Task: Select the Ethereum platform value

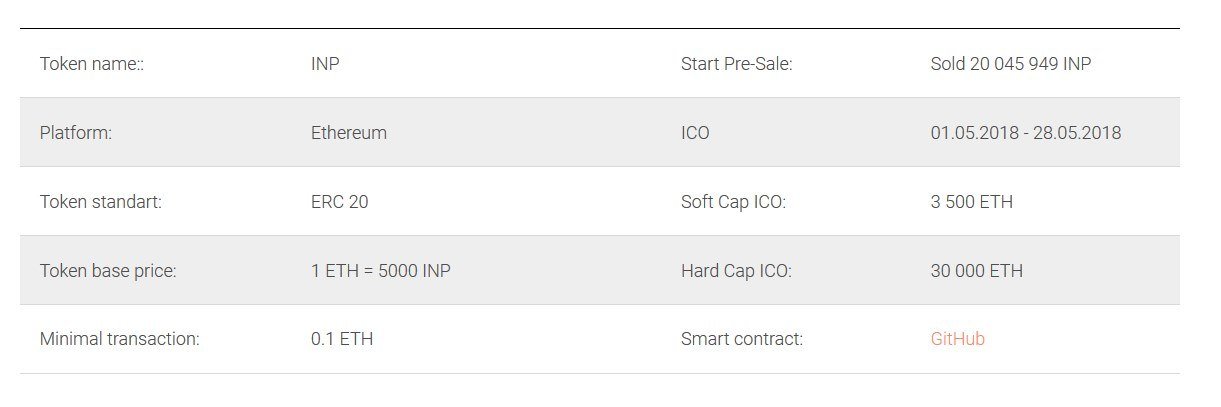Action: point(349,133)
